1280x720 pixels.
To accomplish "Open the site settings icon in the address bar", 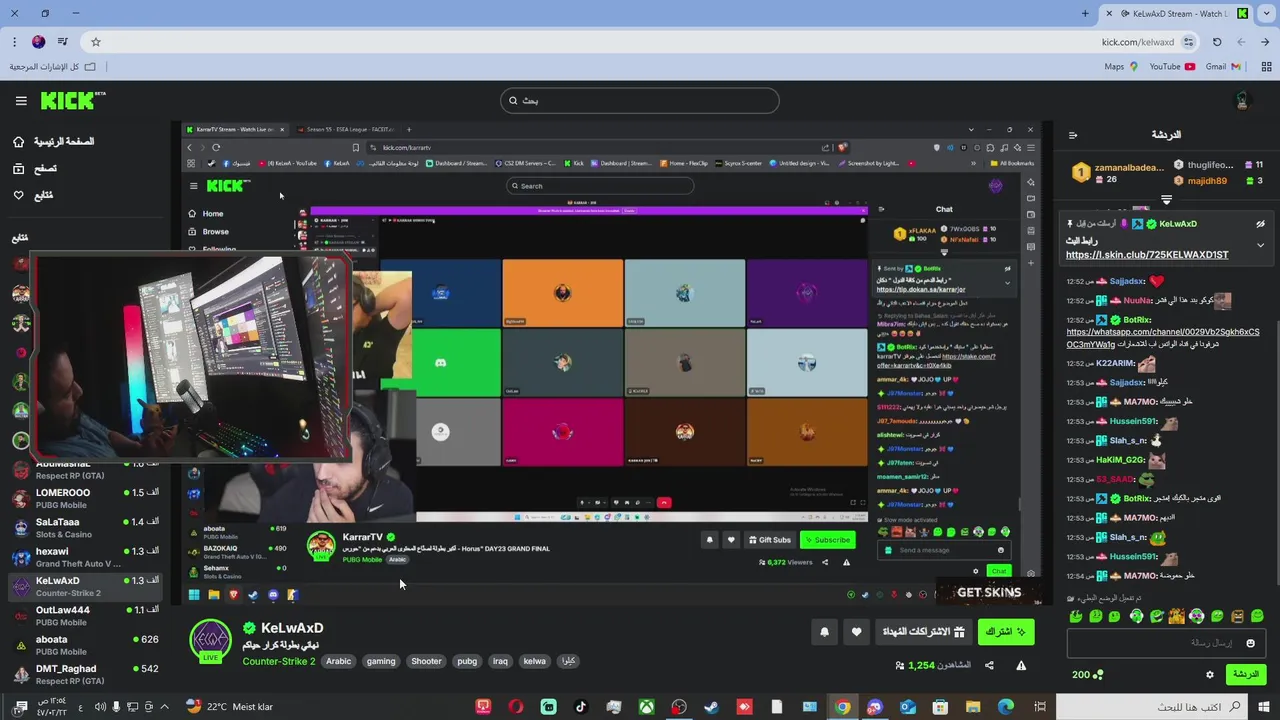I will 1188,42.
